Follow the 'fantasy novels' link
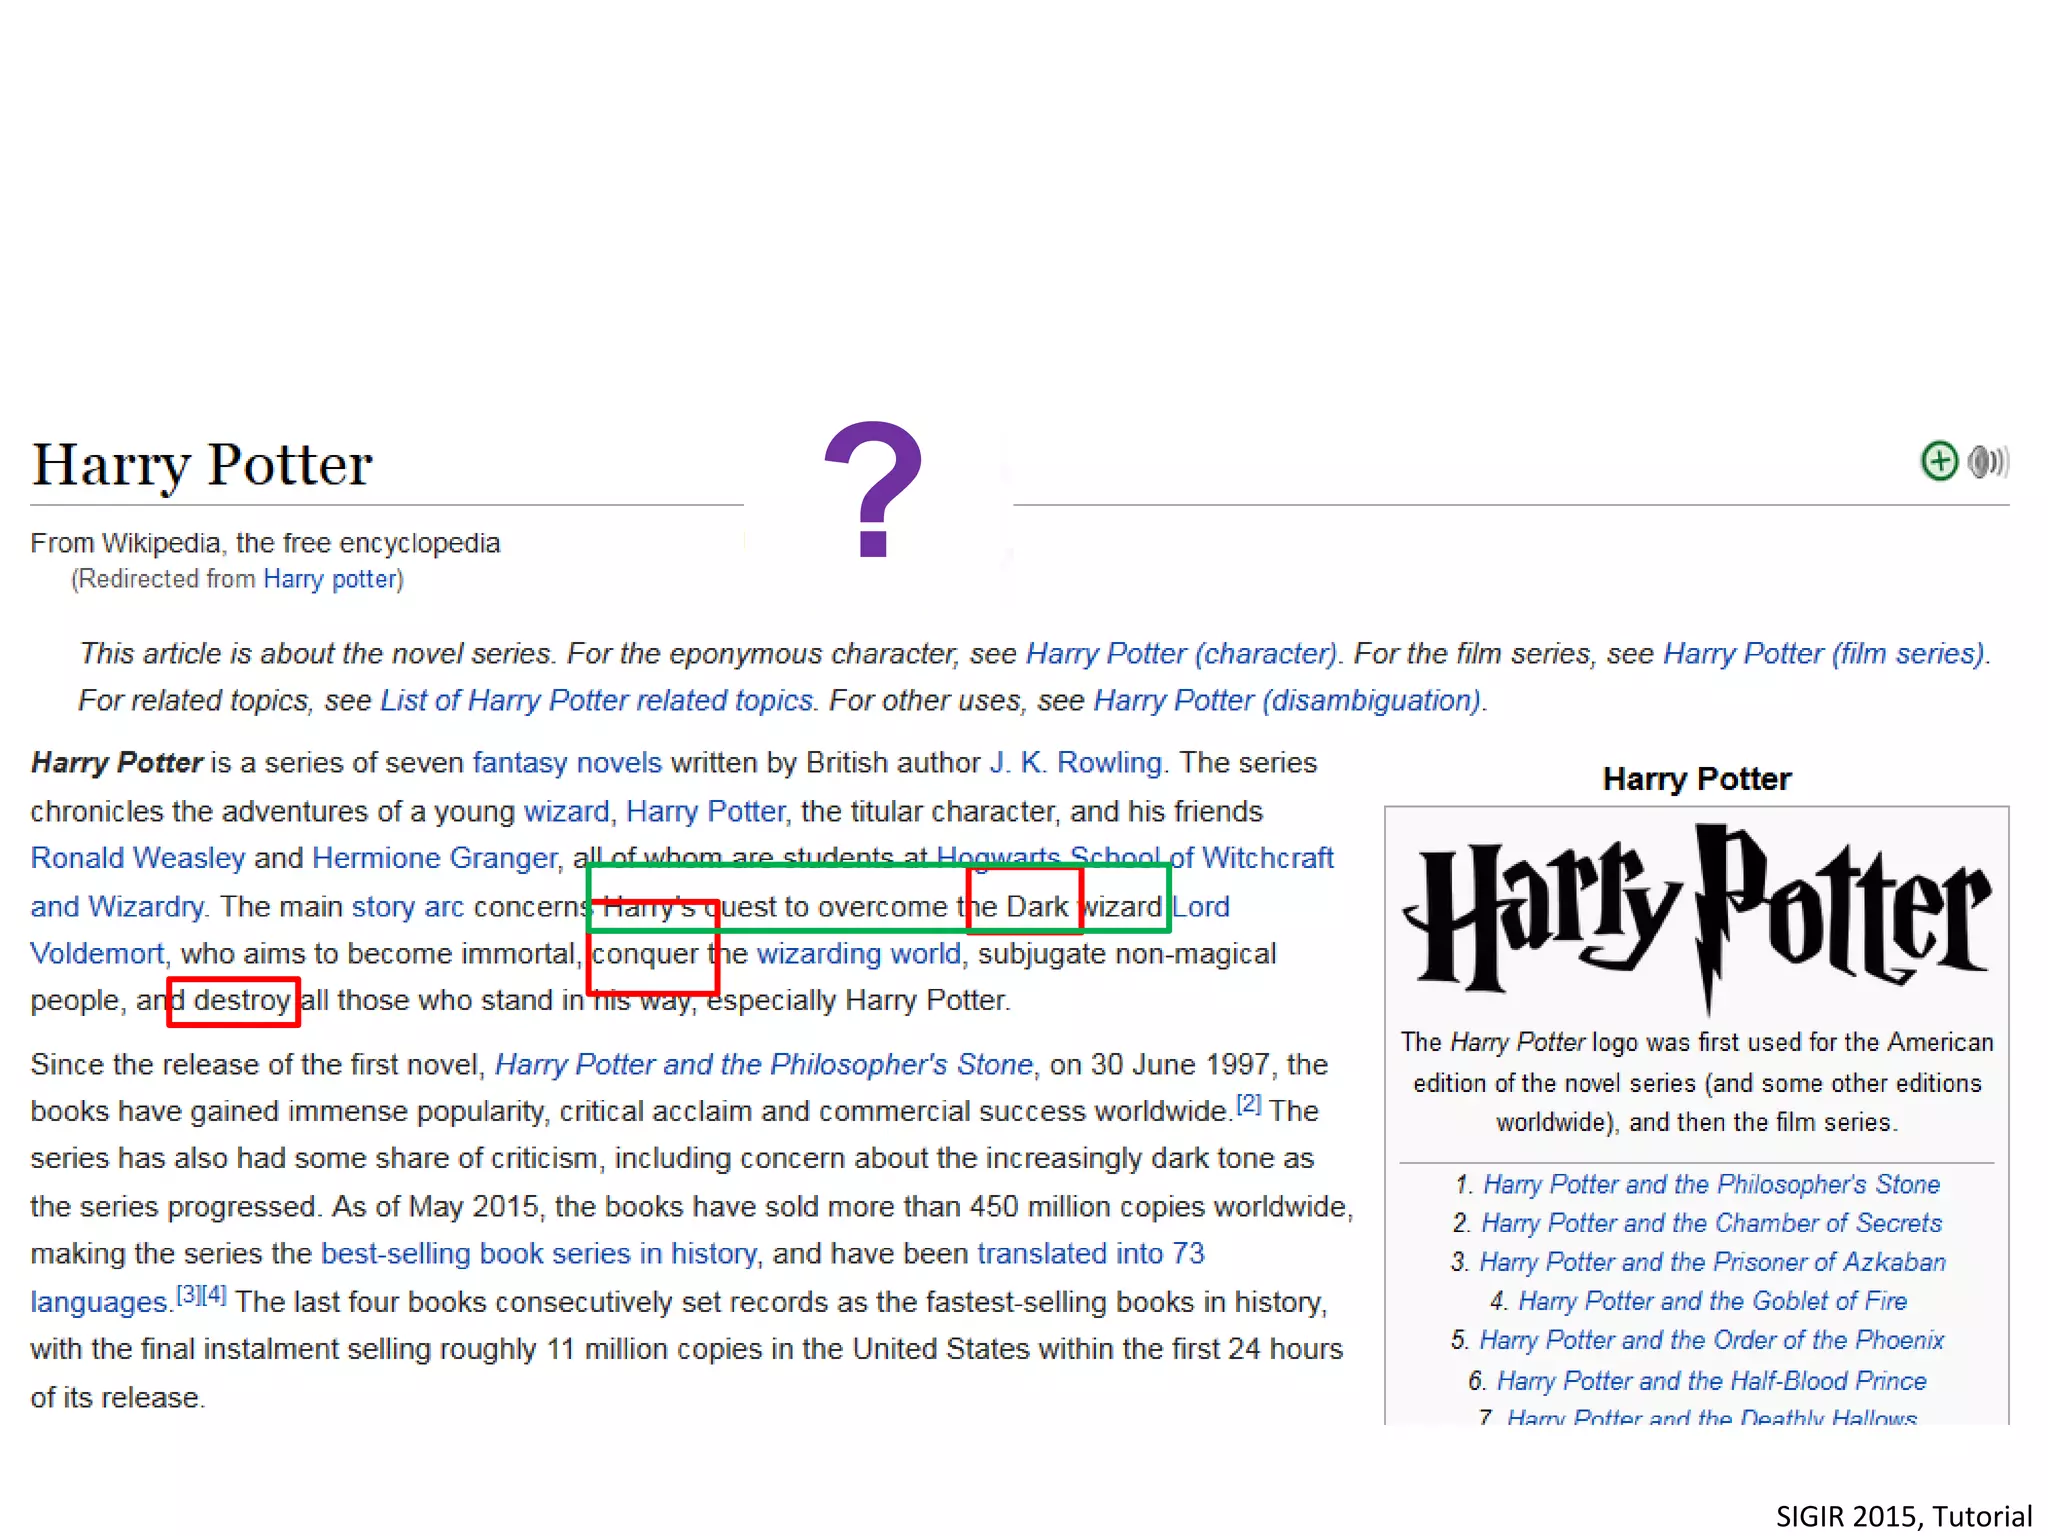 pos(567,762)
